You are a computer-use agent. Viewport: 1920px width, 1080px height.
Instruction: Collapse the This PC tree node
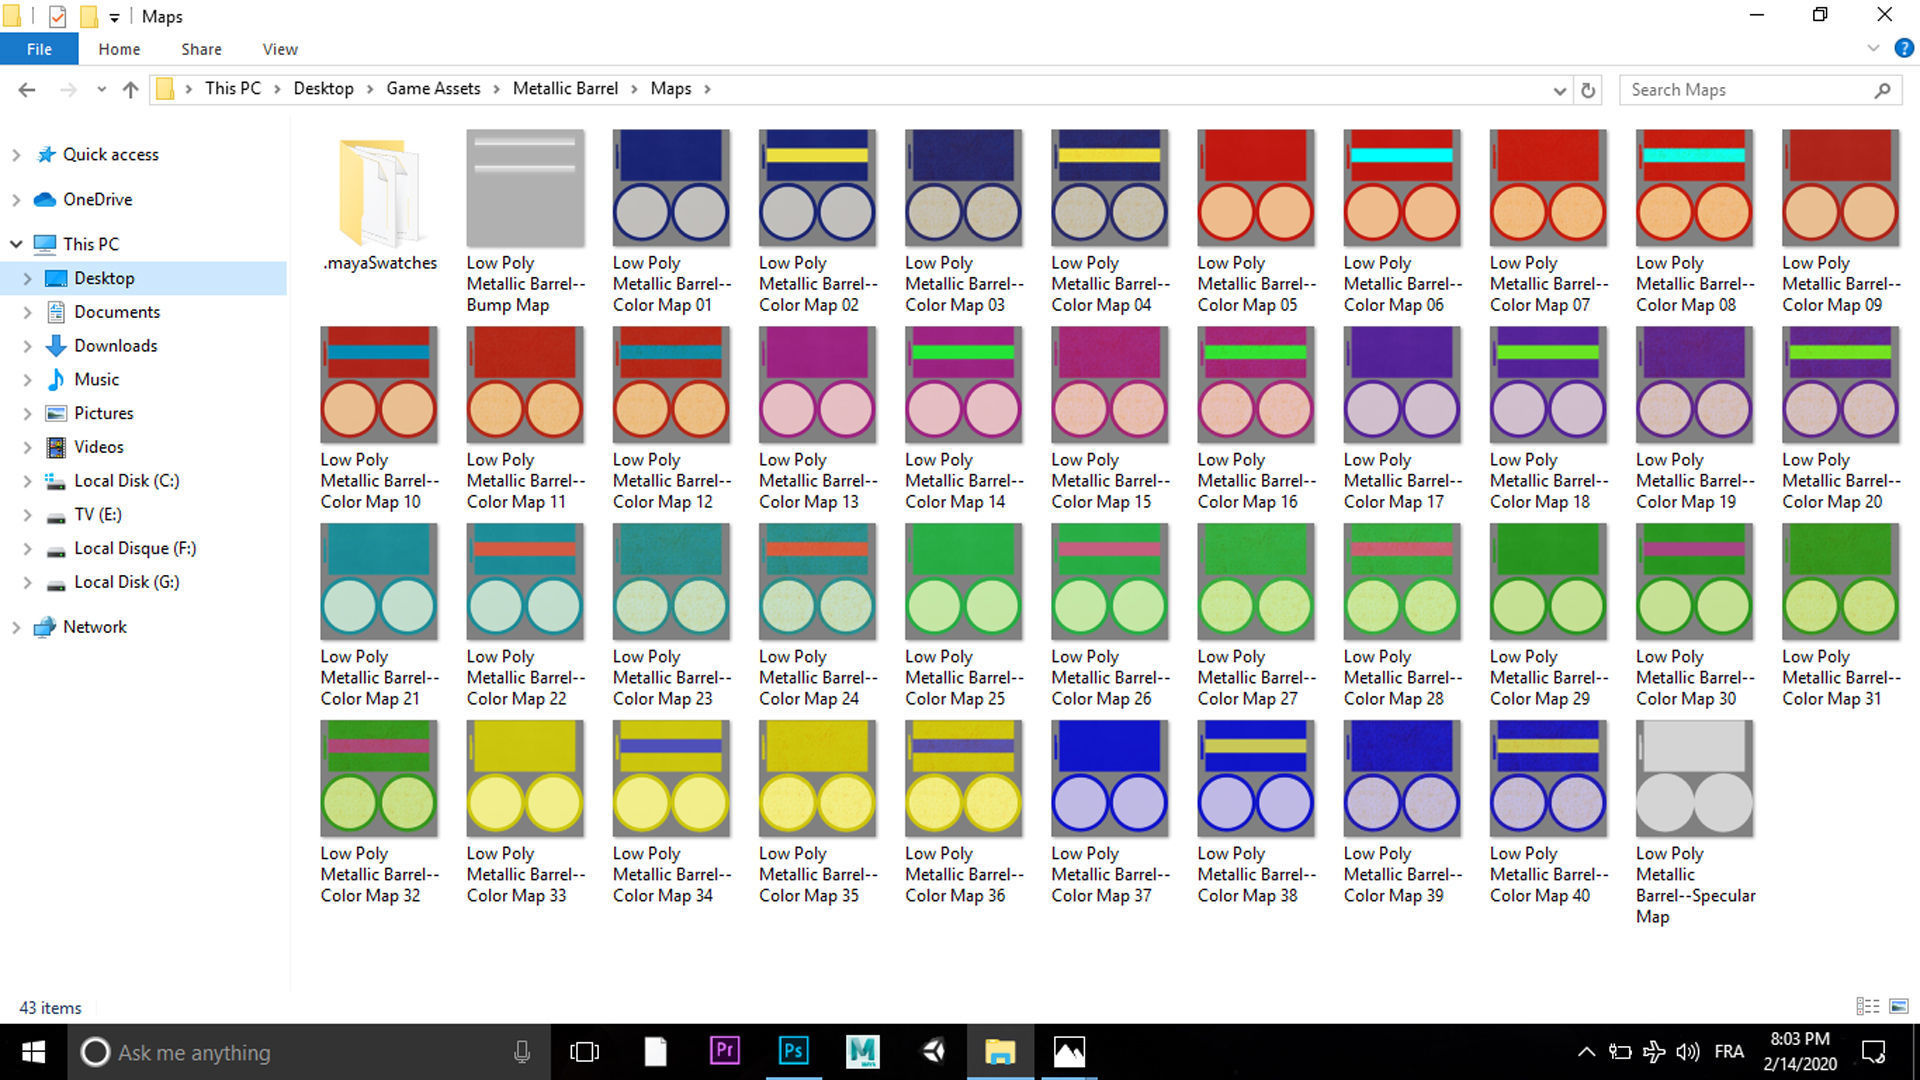[16, 244]
